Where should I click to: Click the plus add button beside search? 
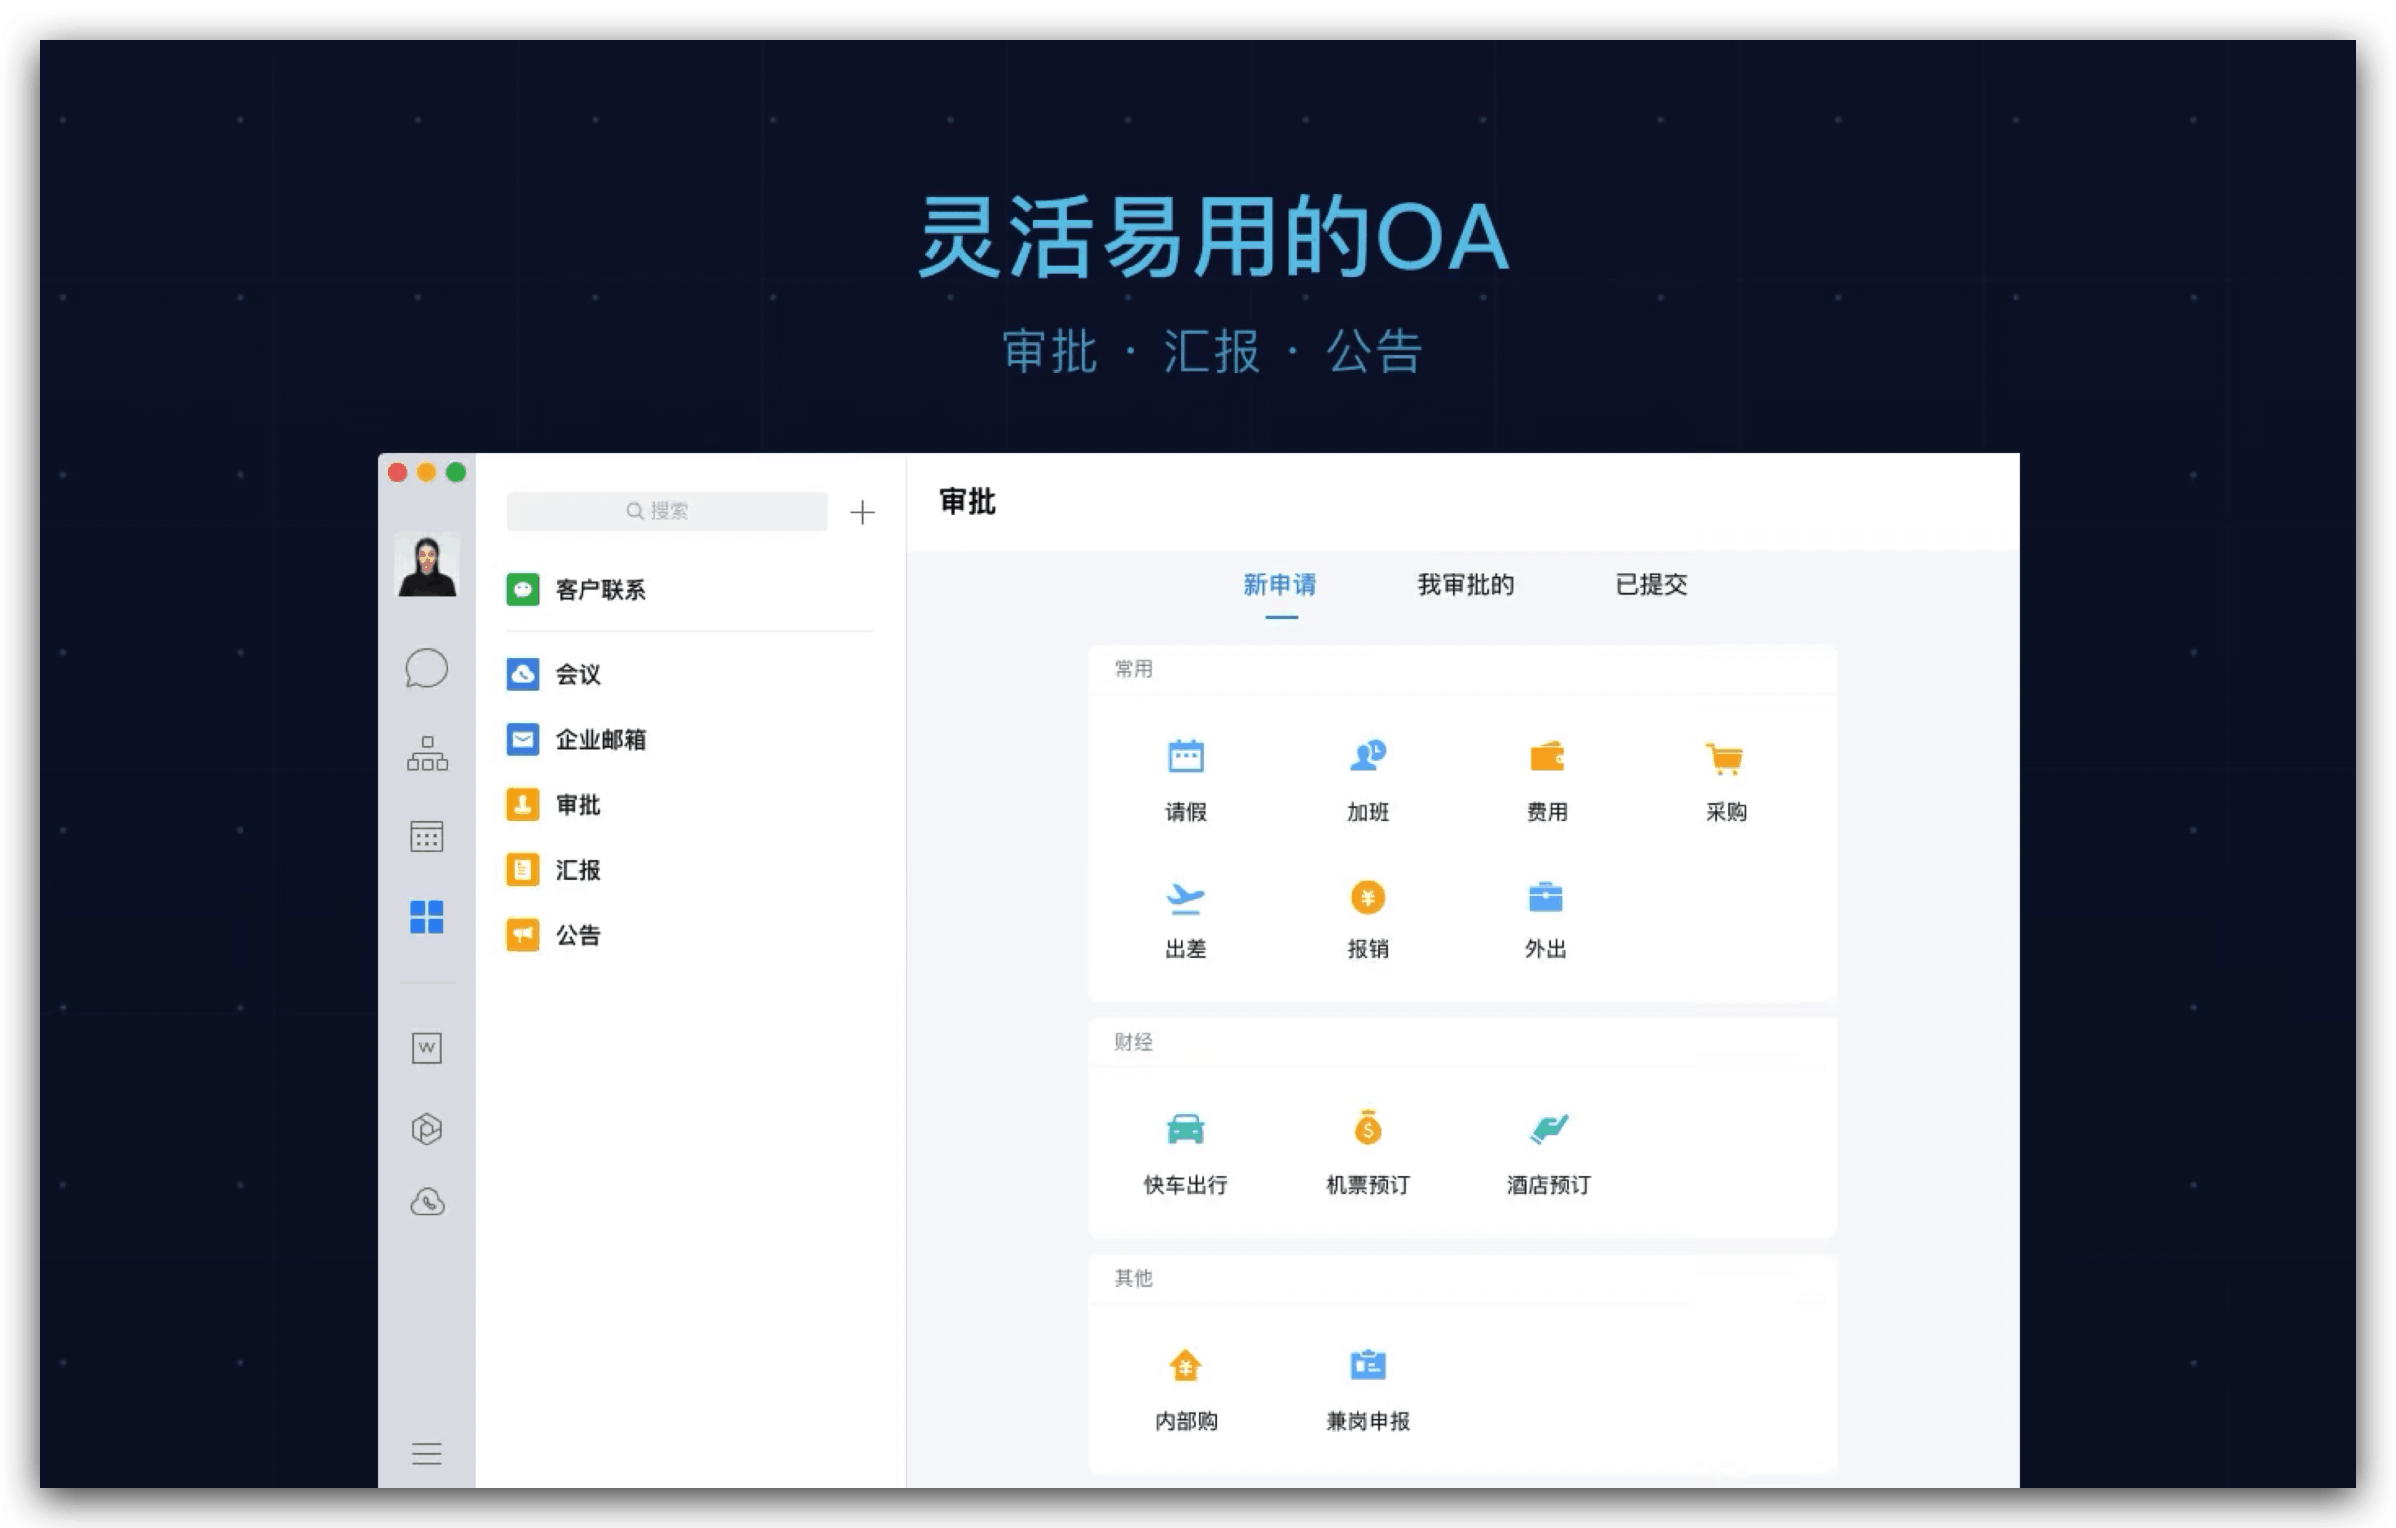click(862, 512)
